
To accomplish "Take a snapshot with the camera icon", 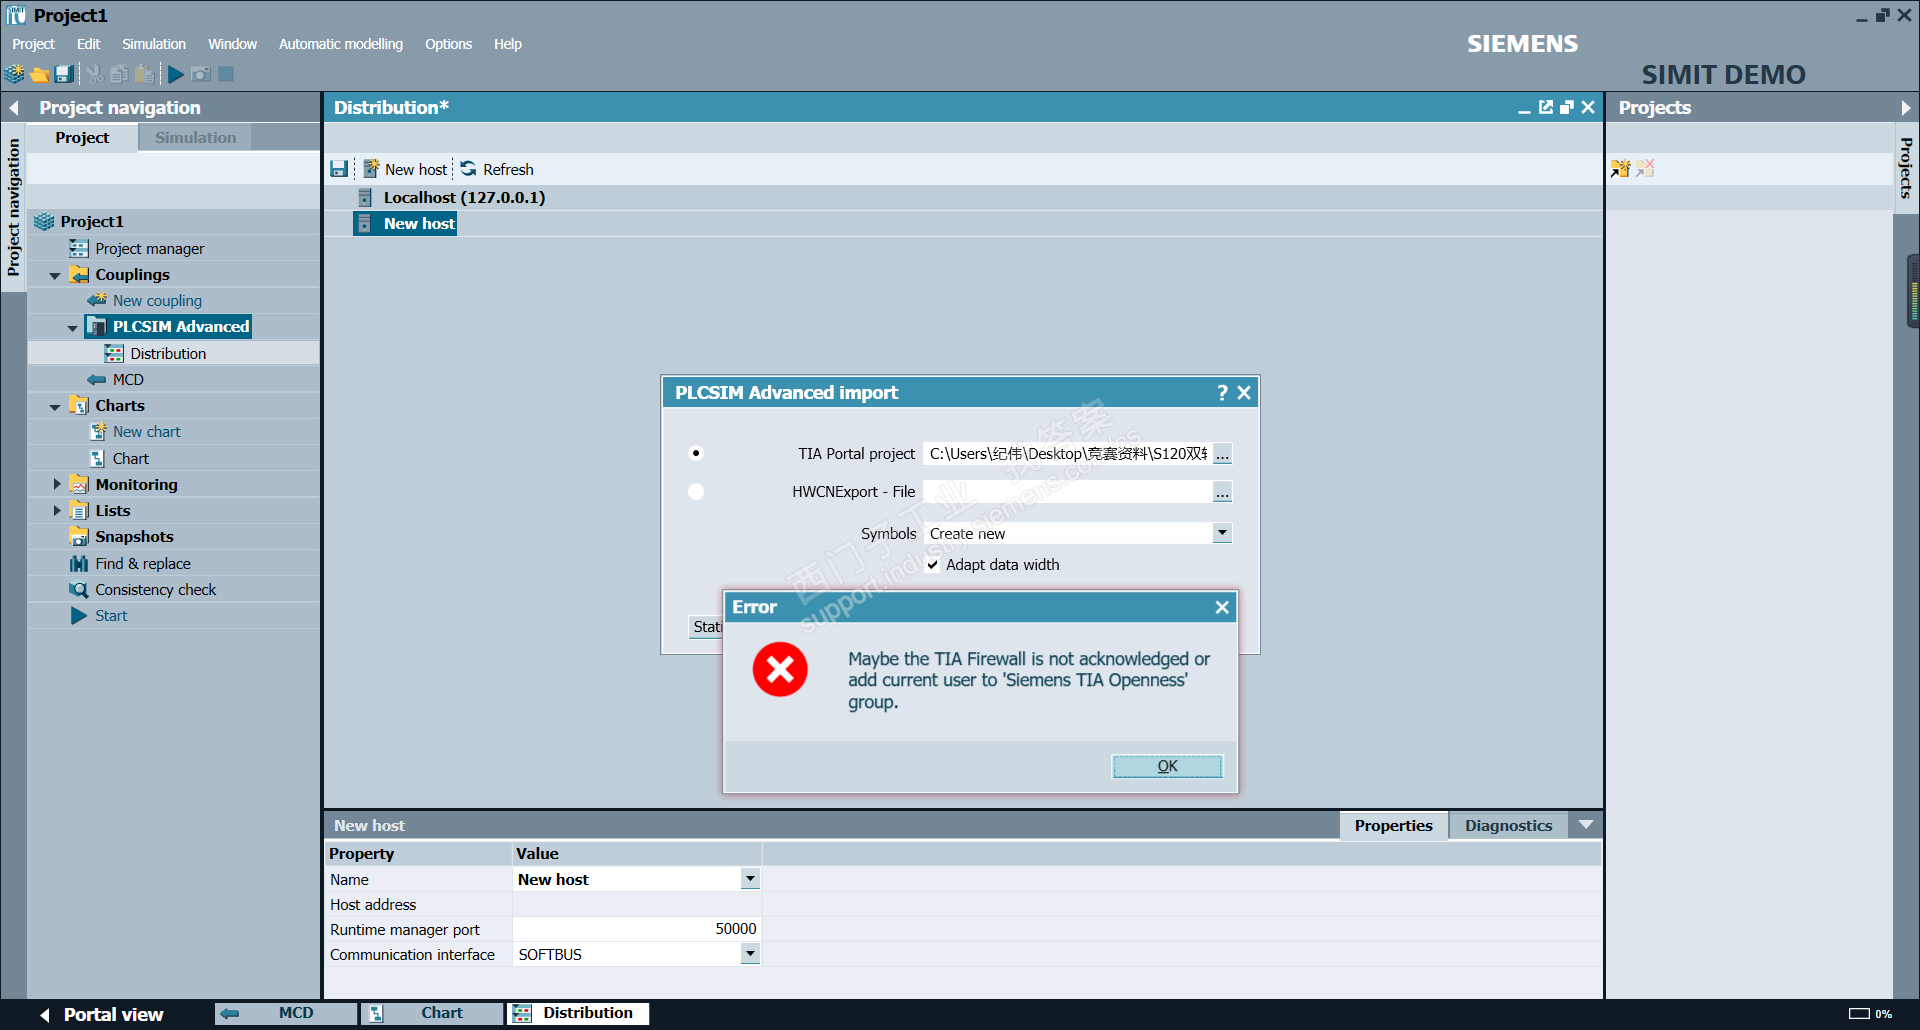I will [x=201, y=74].
